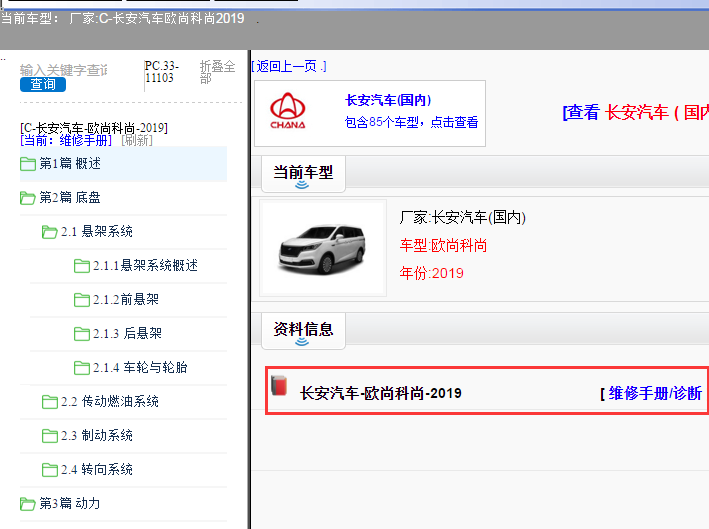Click the folder icon of 2.3 制动系统
The width and height of the screenshot is (709, 529).
49,436
